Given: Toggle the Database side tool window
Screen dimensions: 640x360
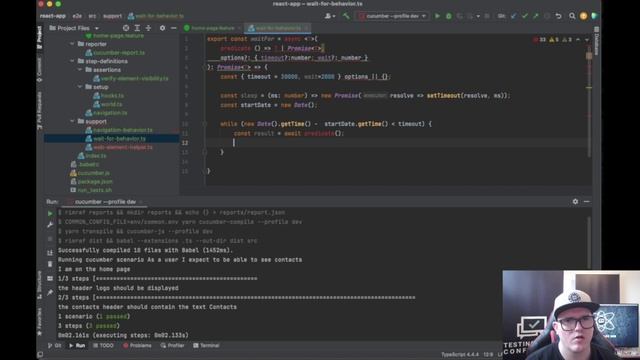Looking at the screenshot, I should 596,41.
